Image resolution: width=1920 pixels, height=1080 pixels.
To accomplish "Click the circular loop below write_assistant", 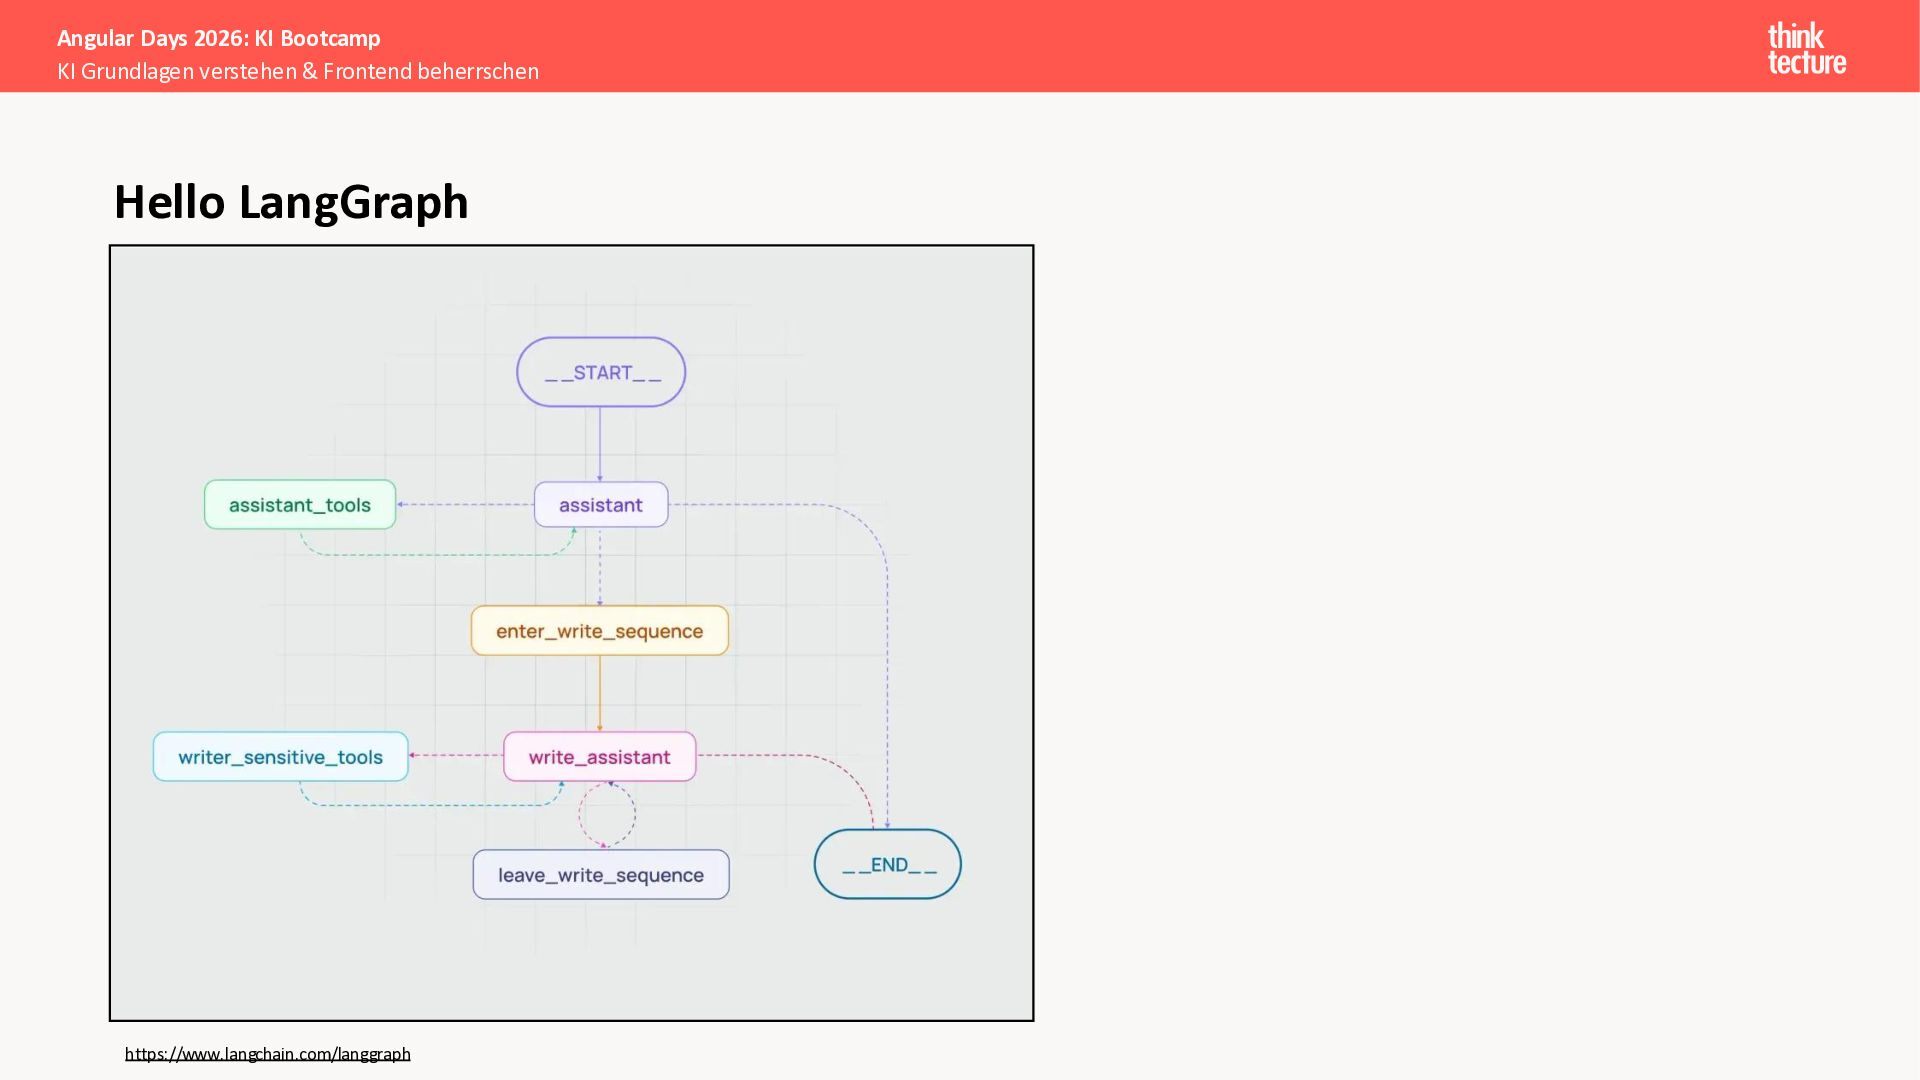I will pyautogui.click(x=607, y=814).
